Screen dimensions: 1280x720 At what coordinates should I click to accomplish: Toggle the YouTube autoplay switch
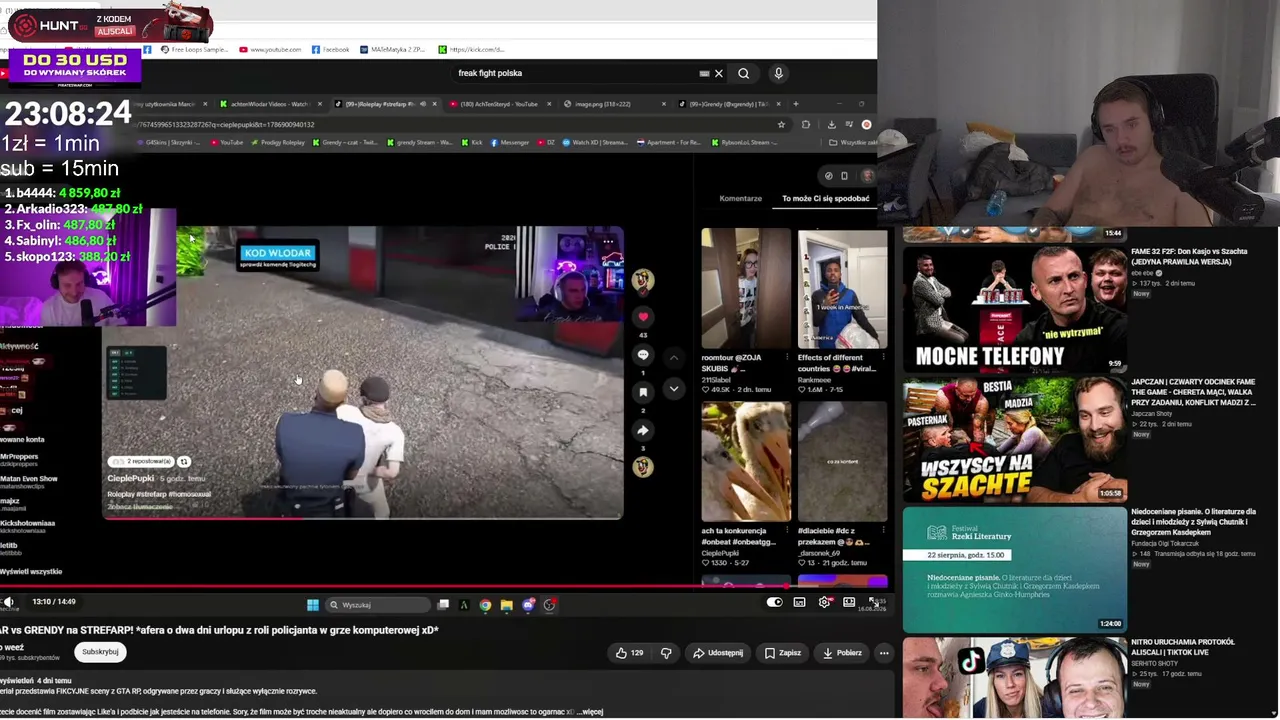pos(774,602)
